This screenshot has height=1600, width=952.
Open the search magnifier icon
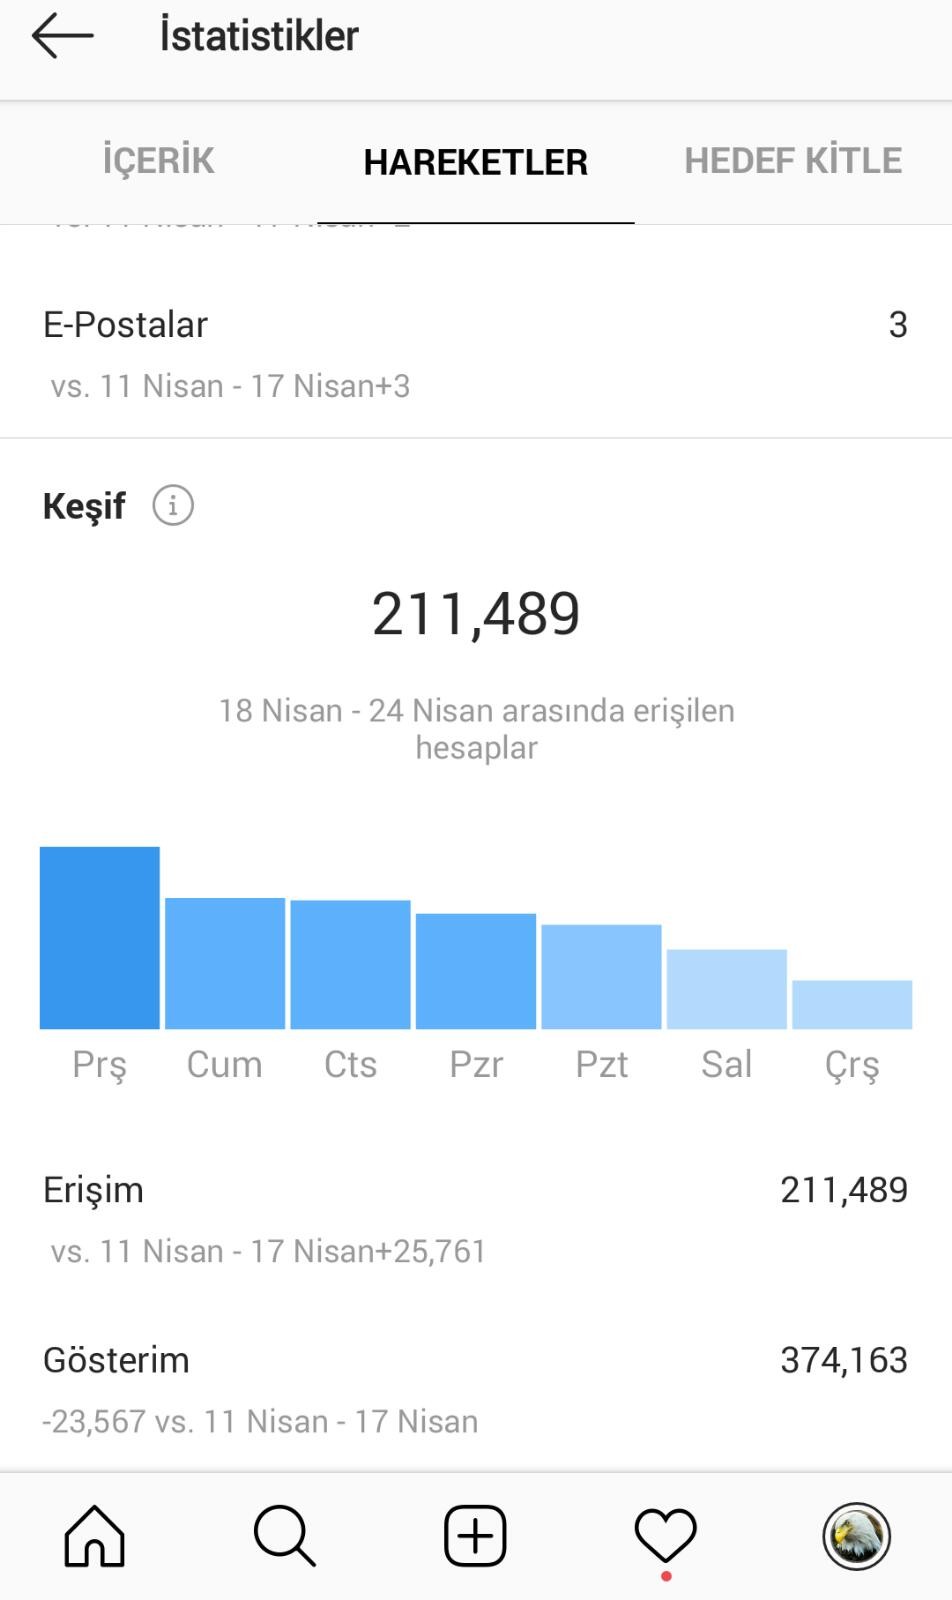(285, 1536)
